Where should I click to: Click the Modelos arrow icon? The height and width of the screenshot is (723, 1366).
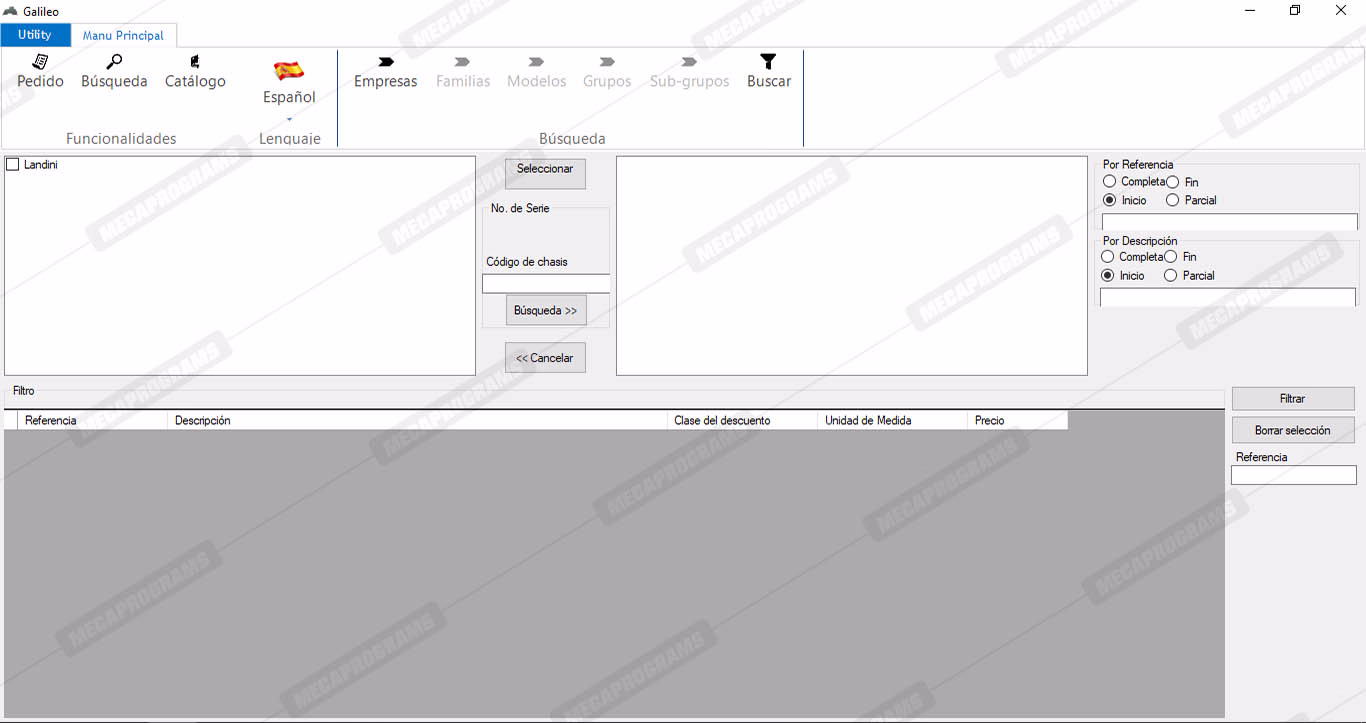pos(536,62)
